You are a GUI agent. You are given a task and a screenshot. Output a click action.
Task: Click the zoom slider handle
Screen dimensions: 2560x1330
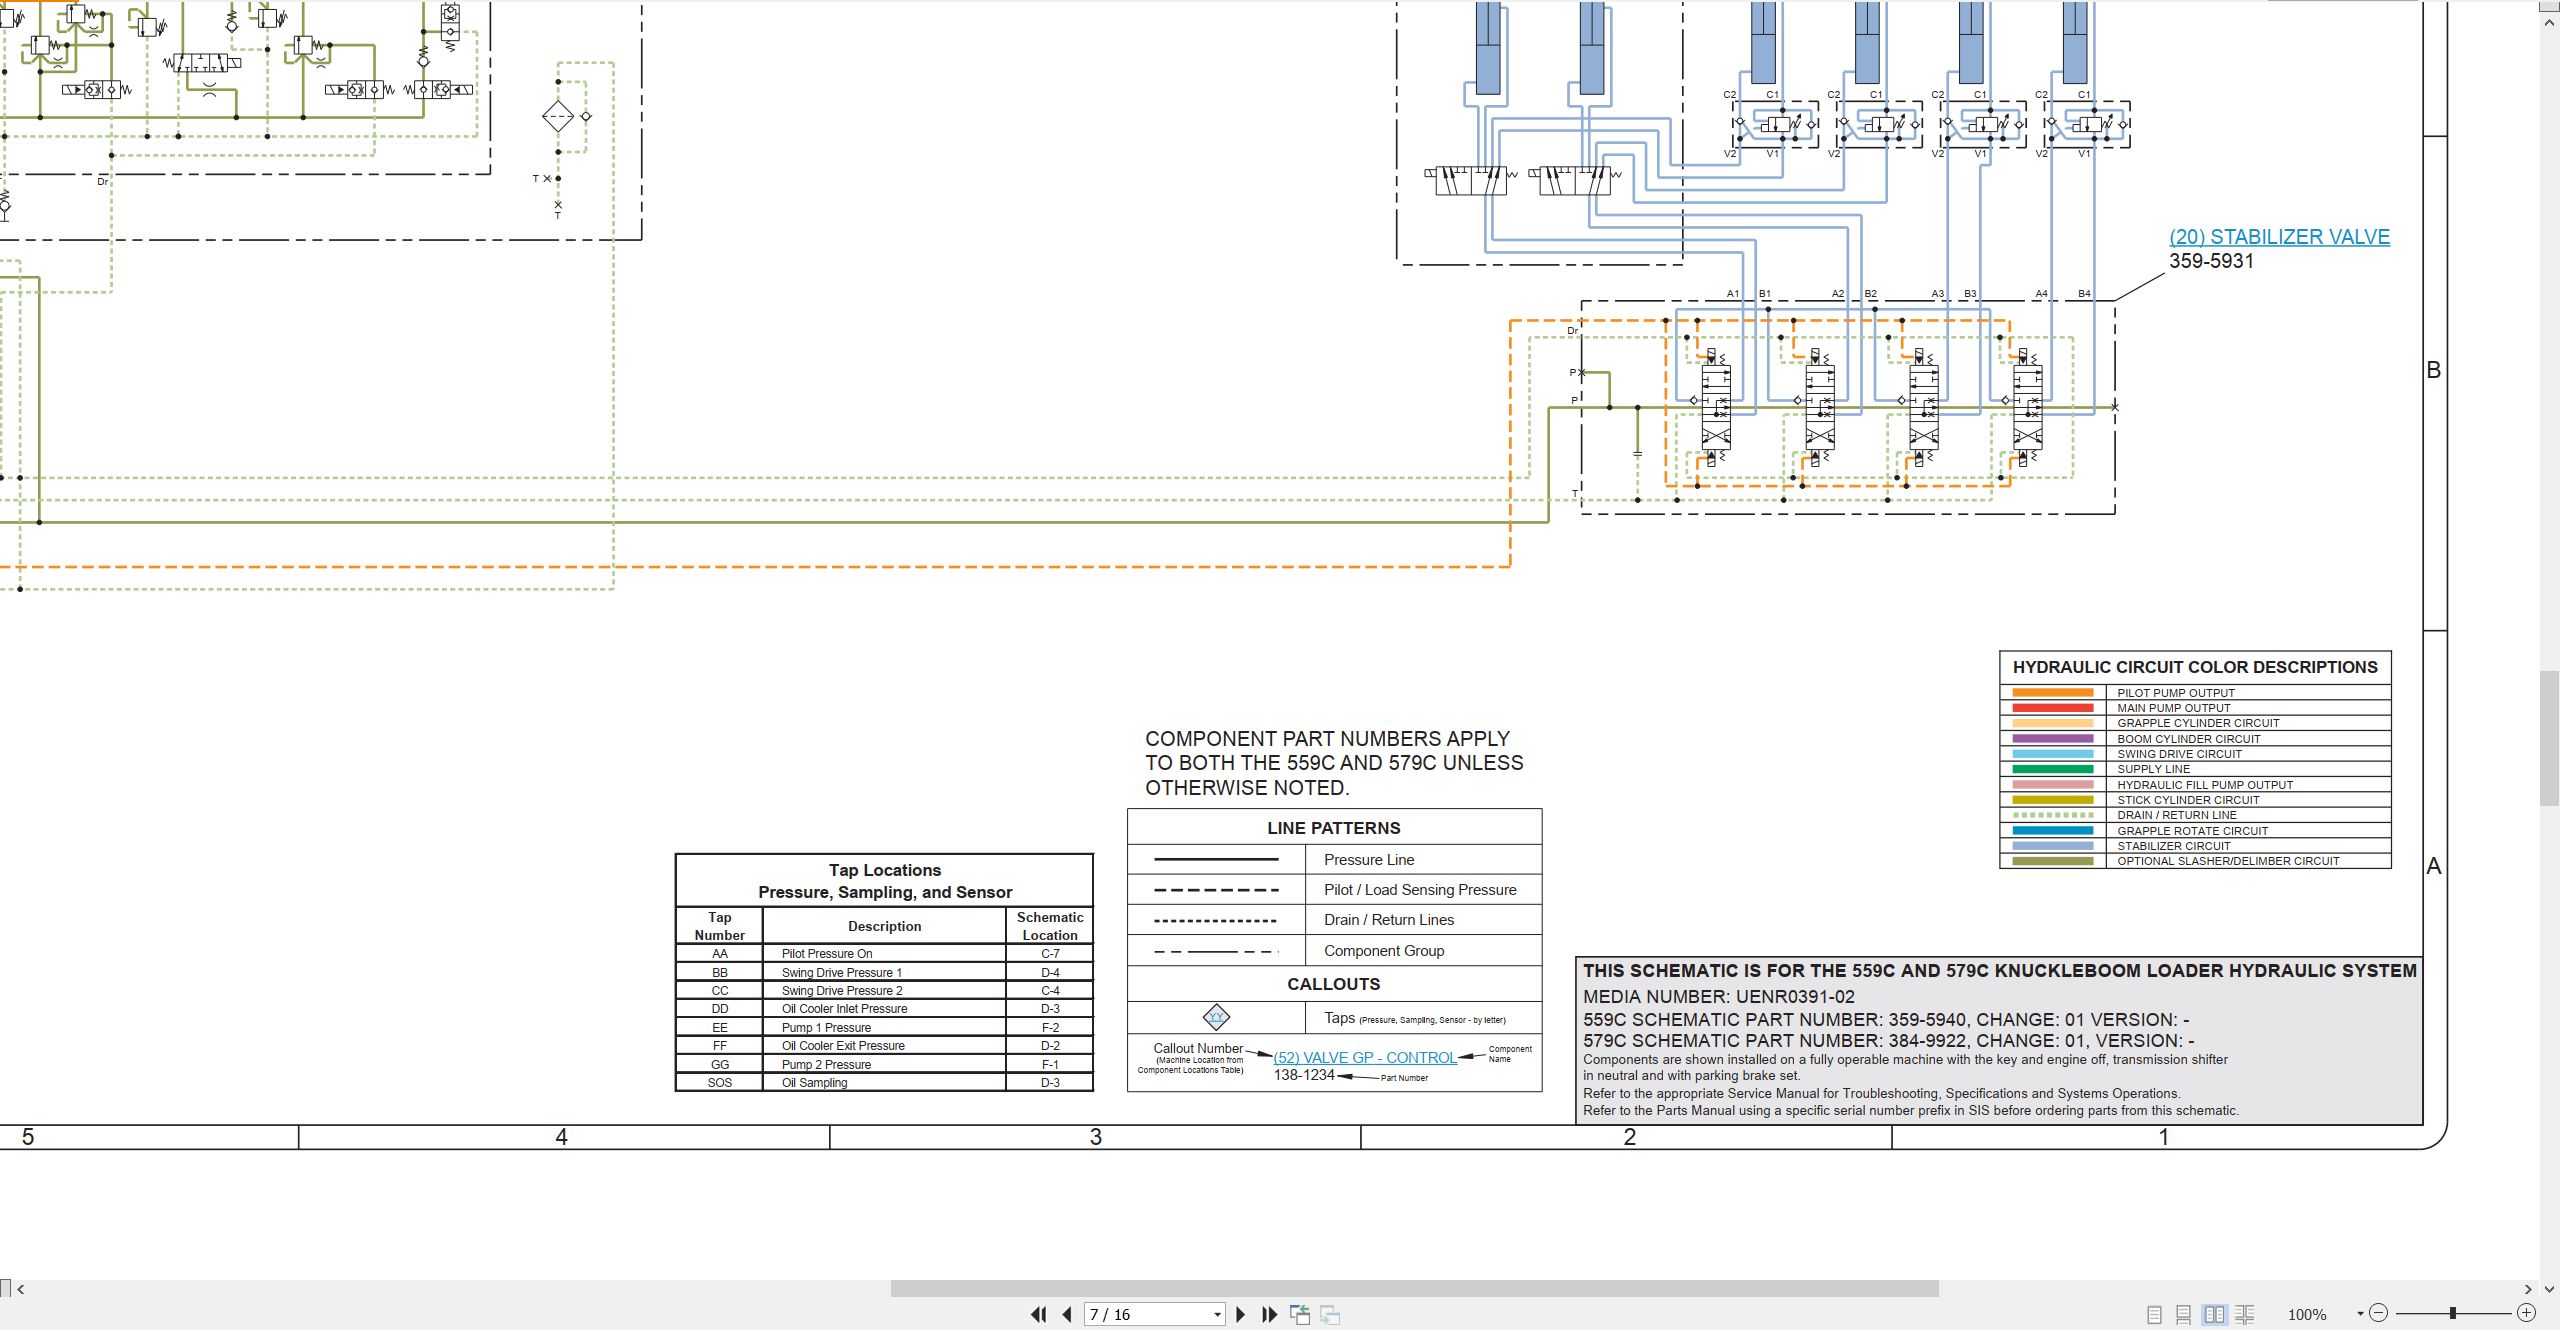pyautogui.click(x=2452, y=1312)
